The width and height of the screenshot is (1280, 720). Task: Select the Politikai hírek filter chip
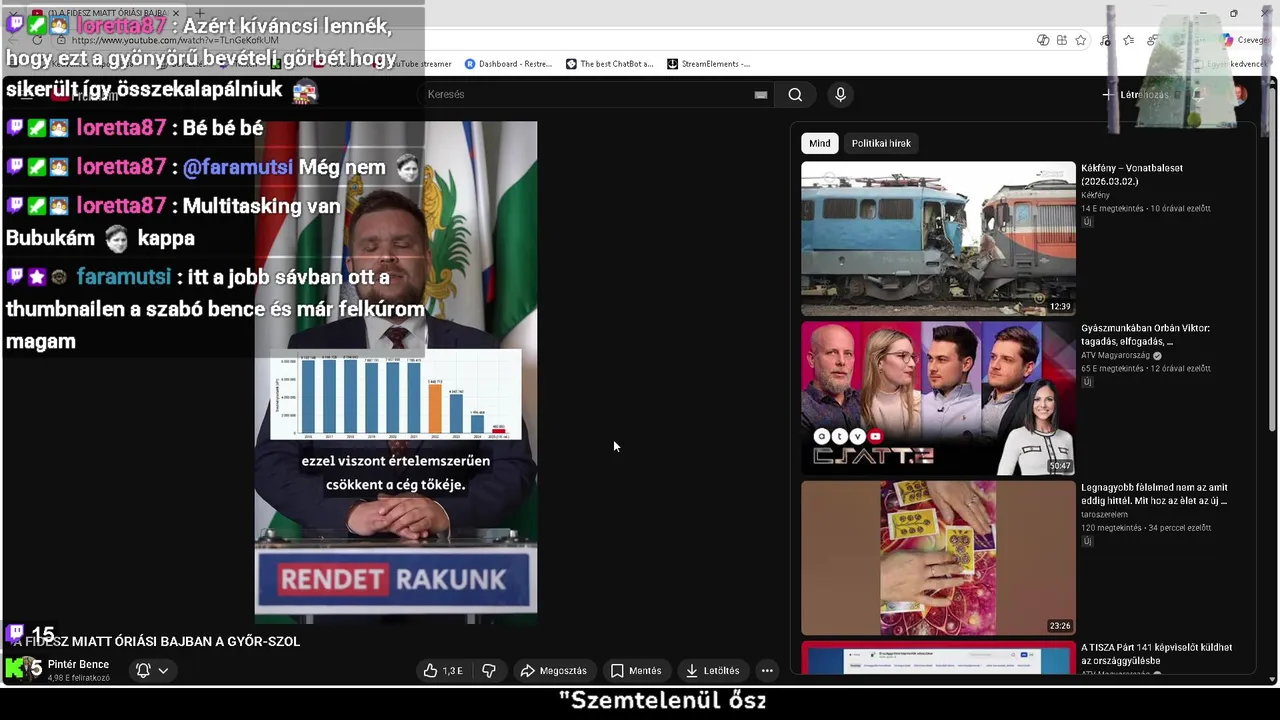881,143
